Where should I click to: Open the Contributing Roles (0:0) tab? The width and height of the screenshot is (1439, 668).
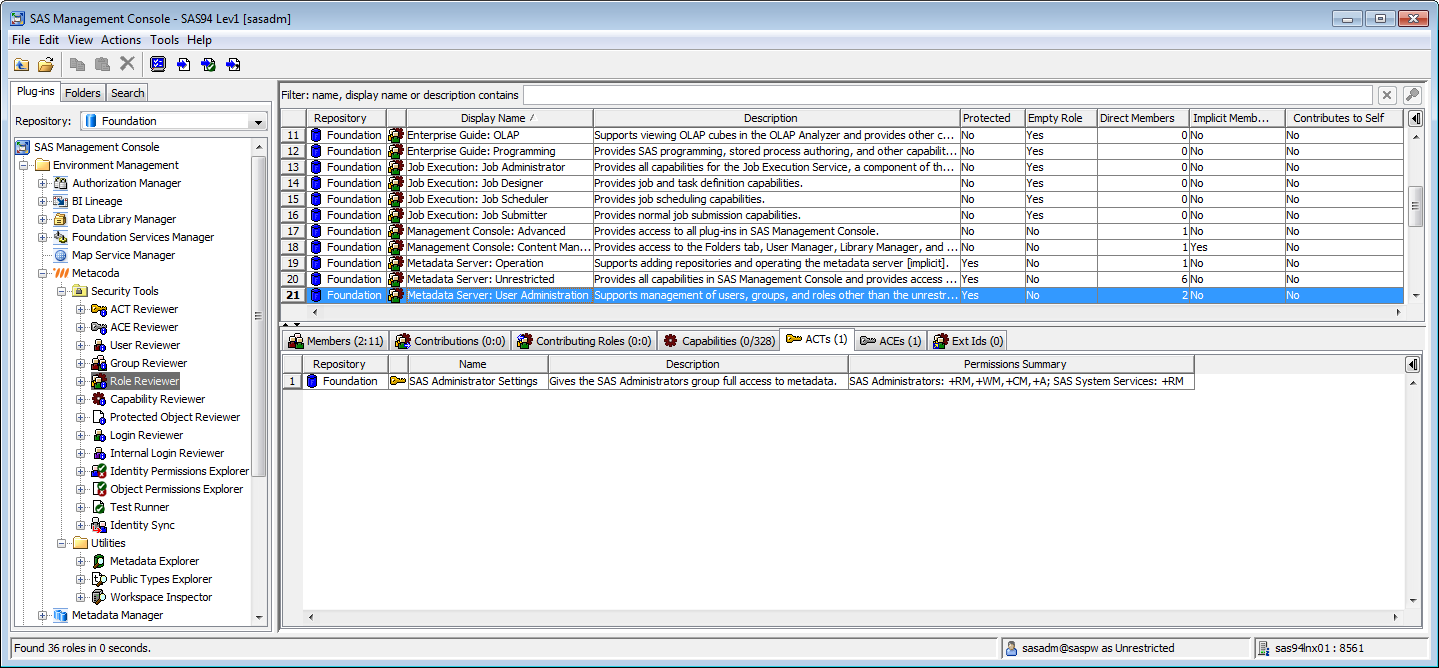(584, 341)
